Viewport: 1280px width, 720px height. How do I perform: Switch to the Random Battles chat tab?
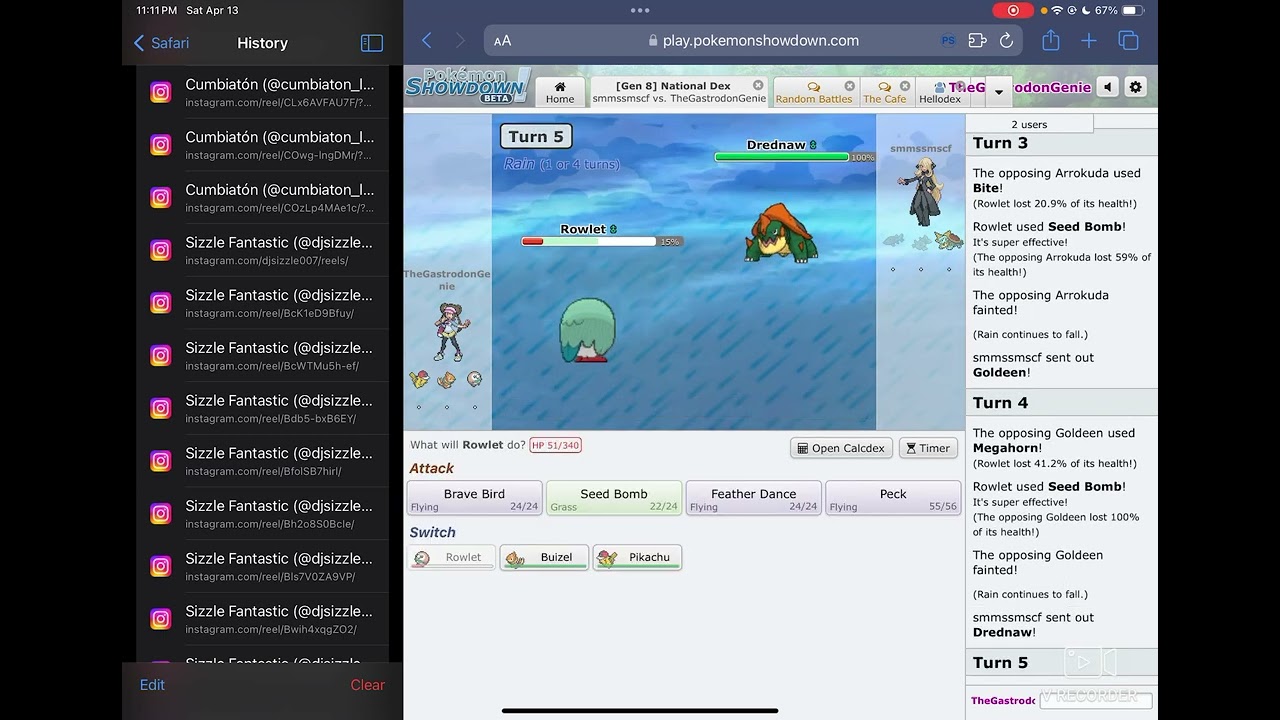(x=814, y=92)
